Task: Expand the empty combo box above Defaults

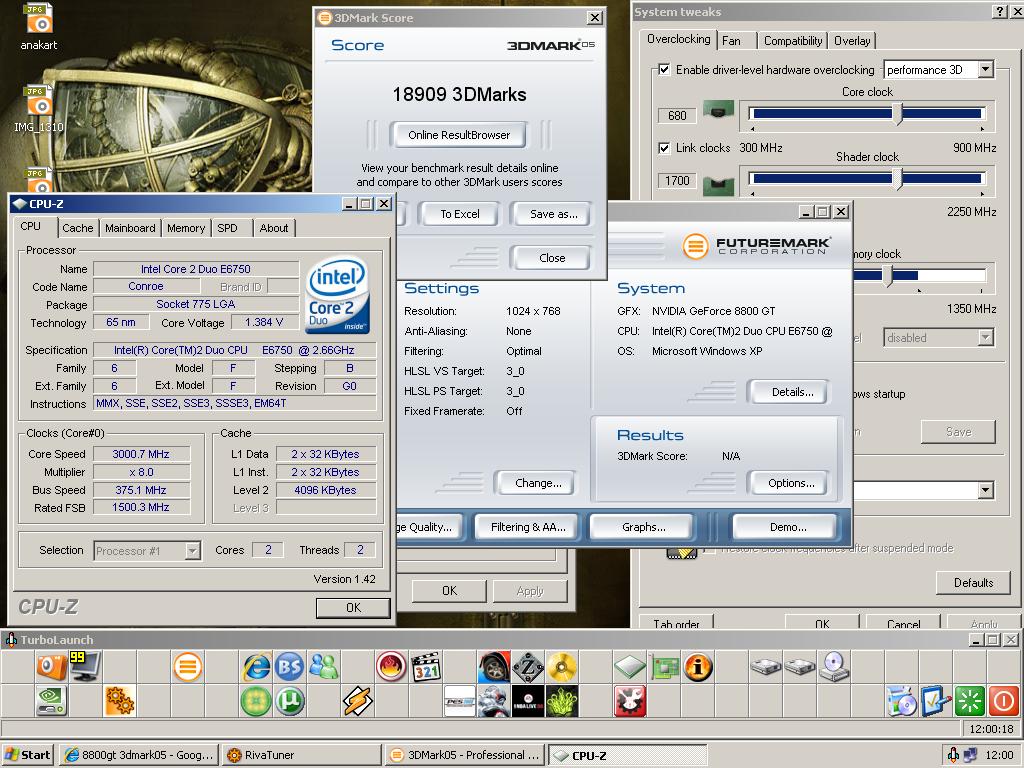Action: (986, 490)
